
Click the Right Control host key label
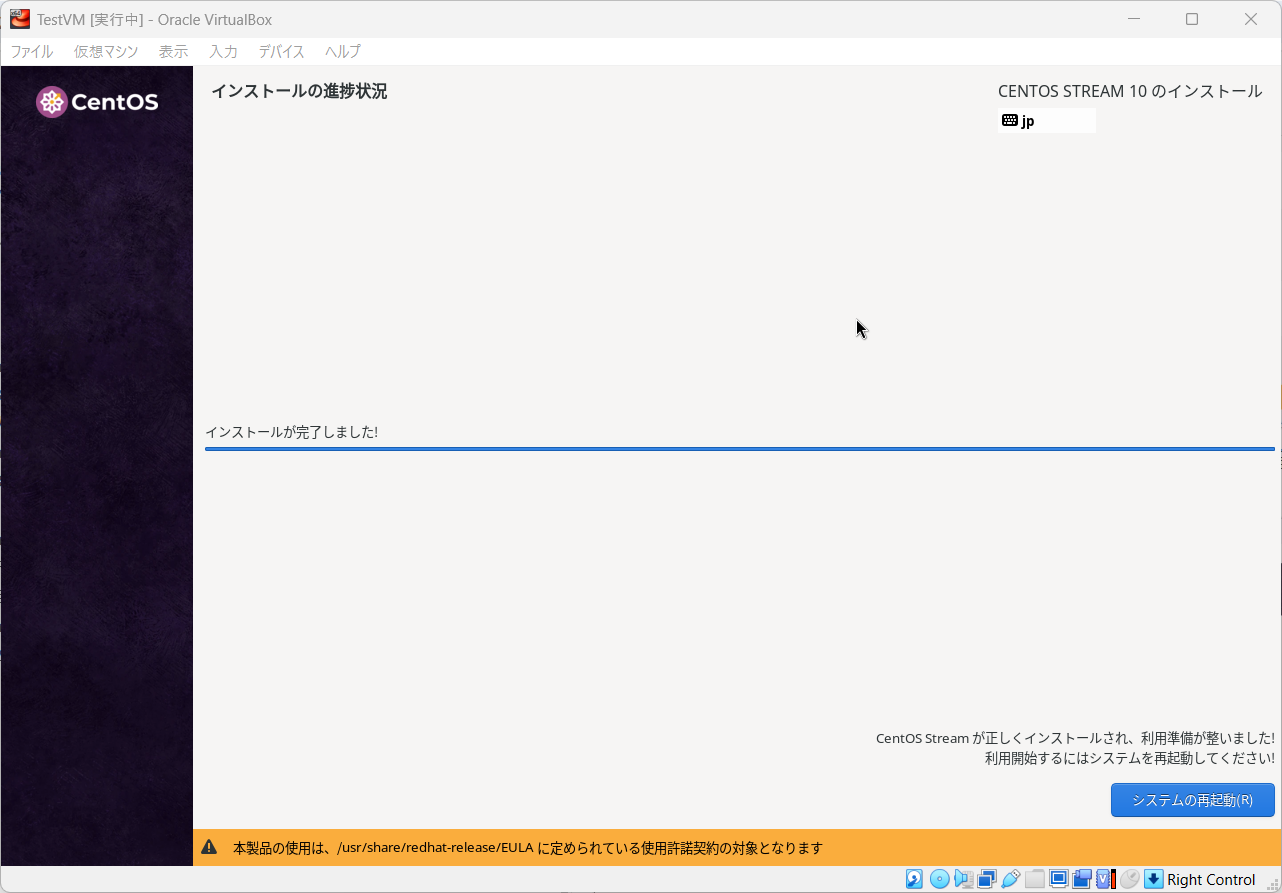1210,879
